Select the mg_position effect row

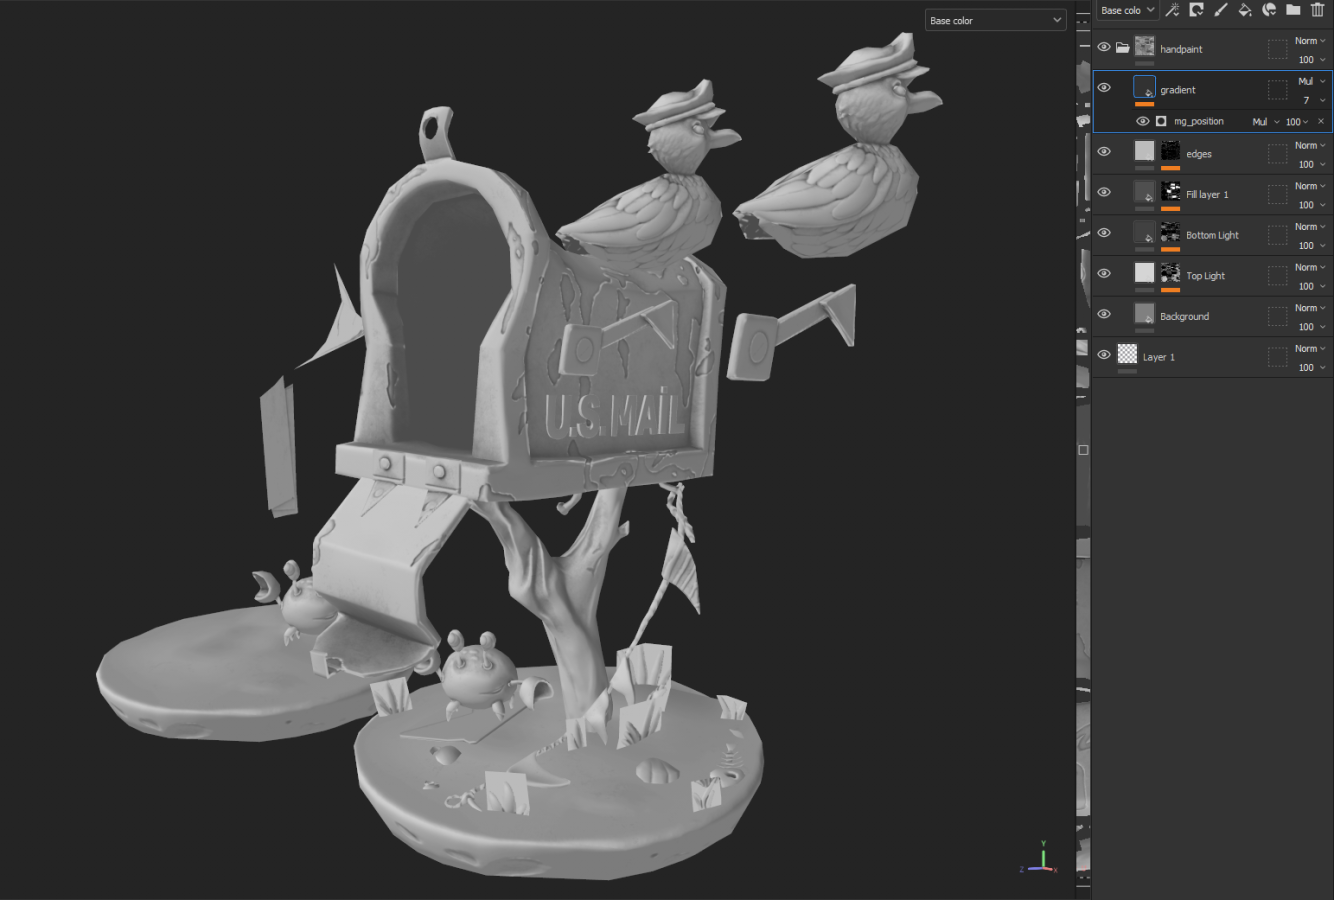coord(1212,121)
